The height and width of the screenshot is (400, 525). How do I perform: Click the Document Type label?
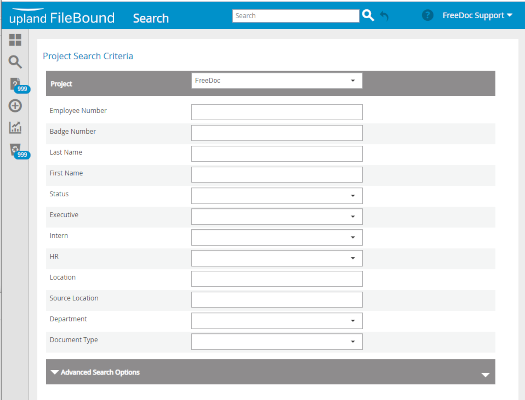[x=74, y=340]
